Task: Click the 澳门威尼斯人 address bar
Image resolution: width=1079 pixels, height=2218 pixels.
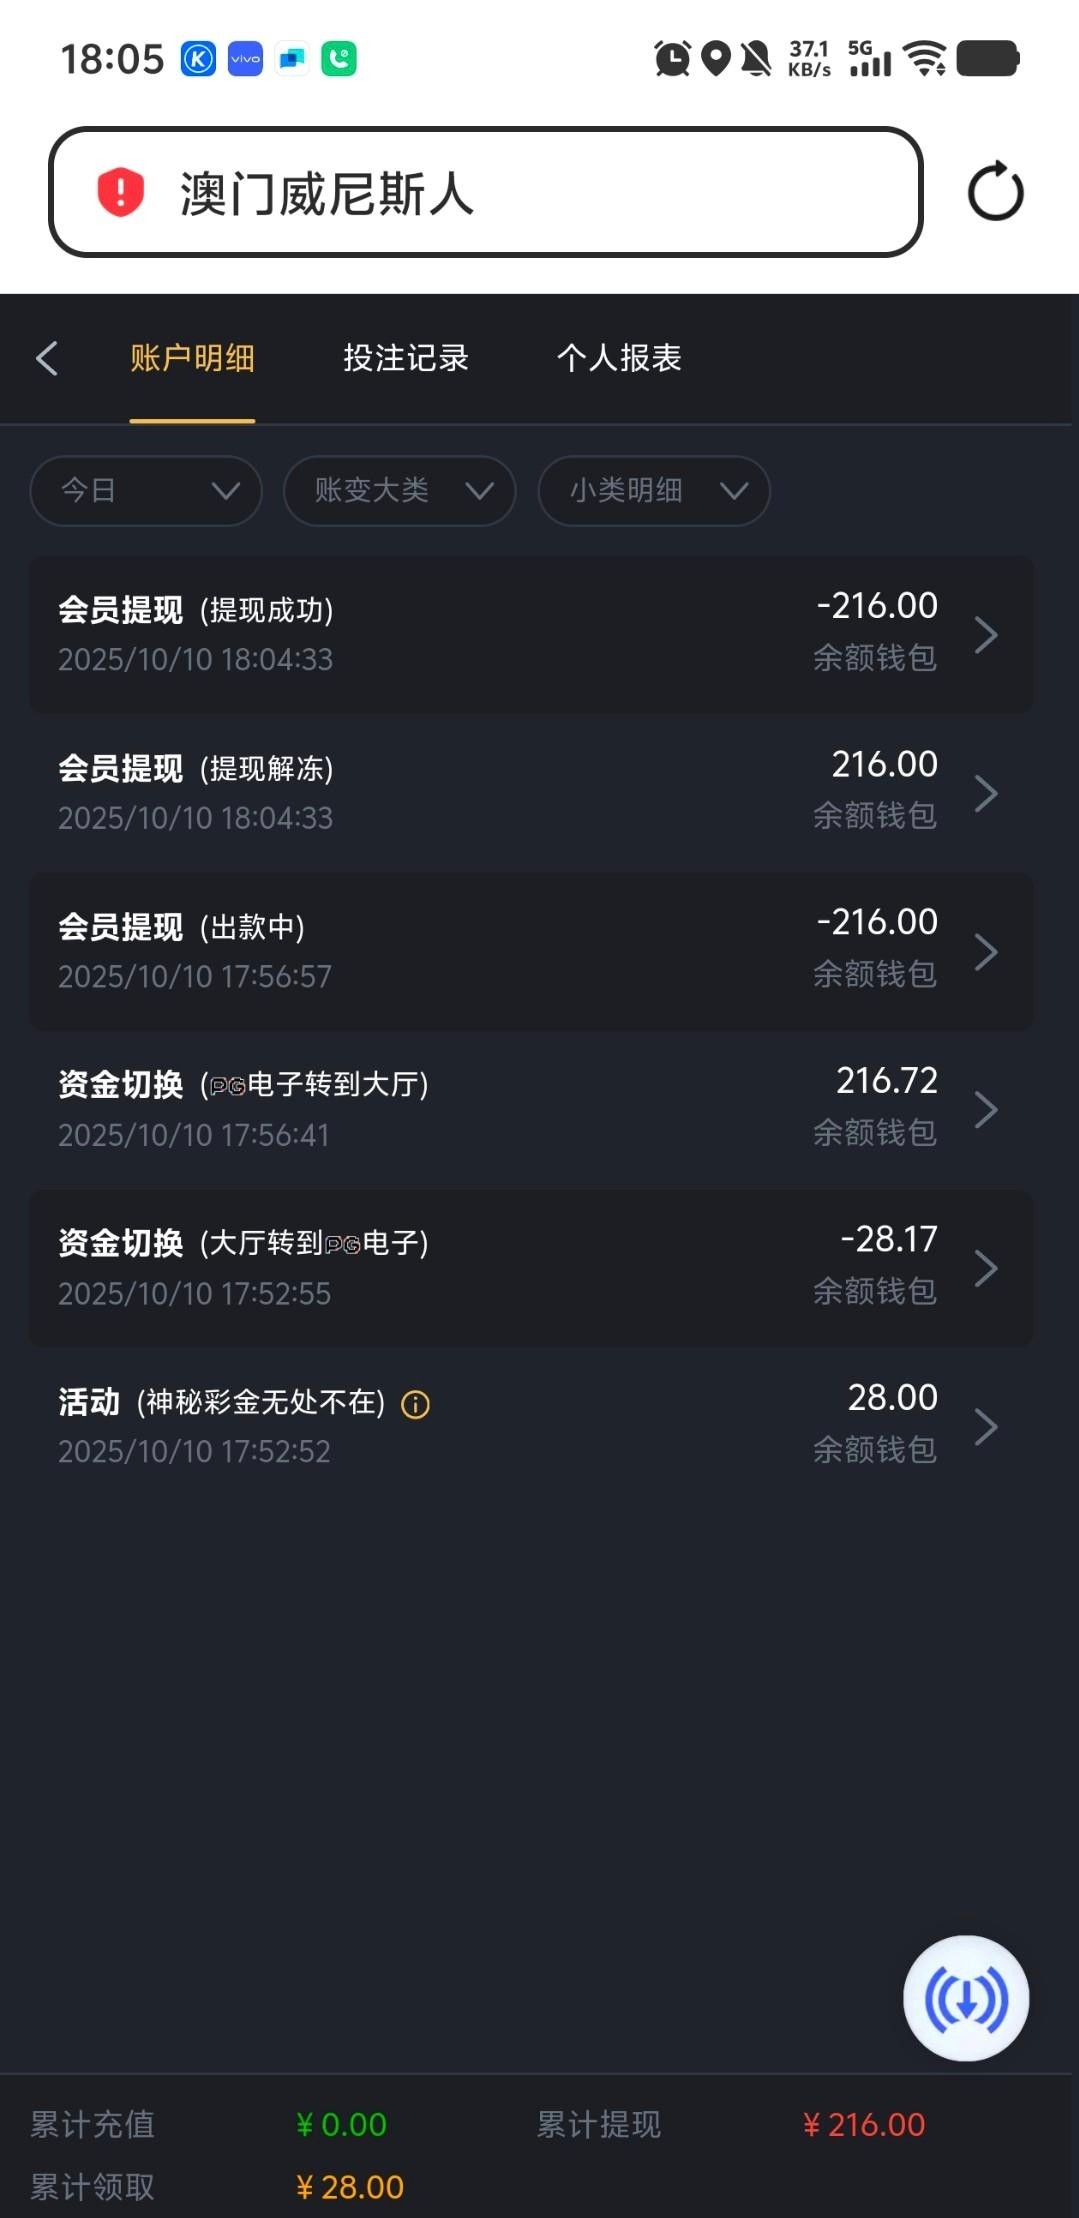Action: [x=485, y=192]
